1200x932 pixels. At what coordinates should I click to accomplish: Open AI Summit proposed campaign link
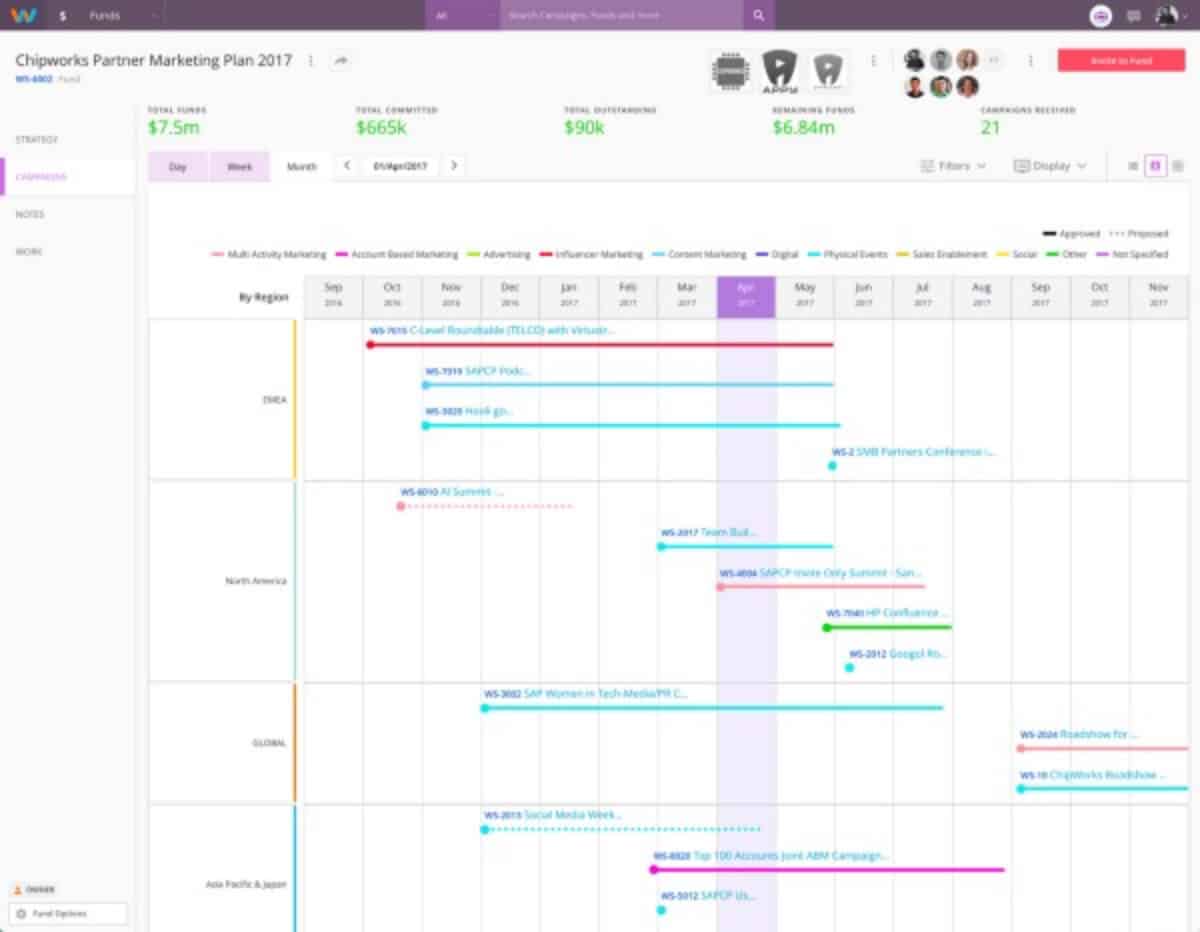click(452, 492)
